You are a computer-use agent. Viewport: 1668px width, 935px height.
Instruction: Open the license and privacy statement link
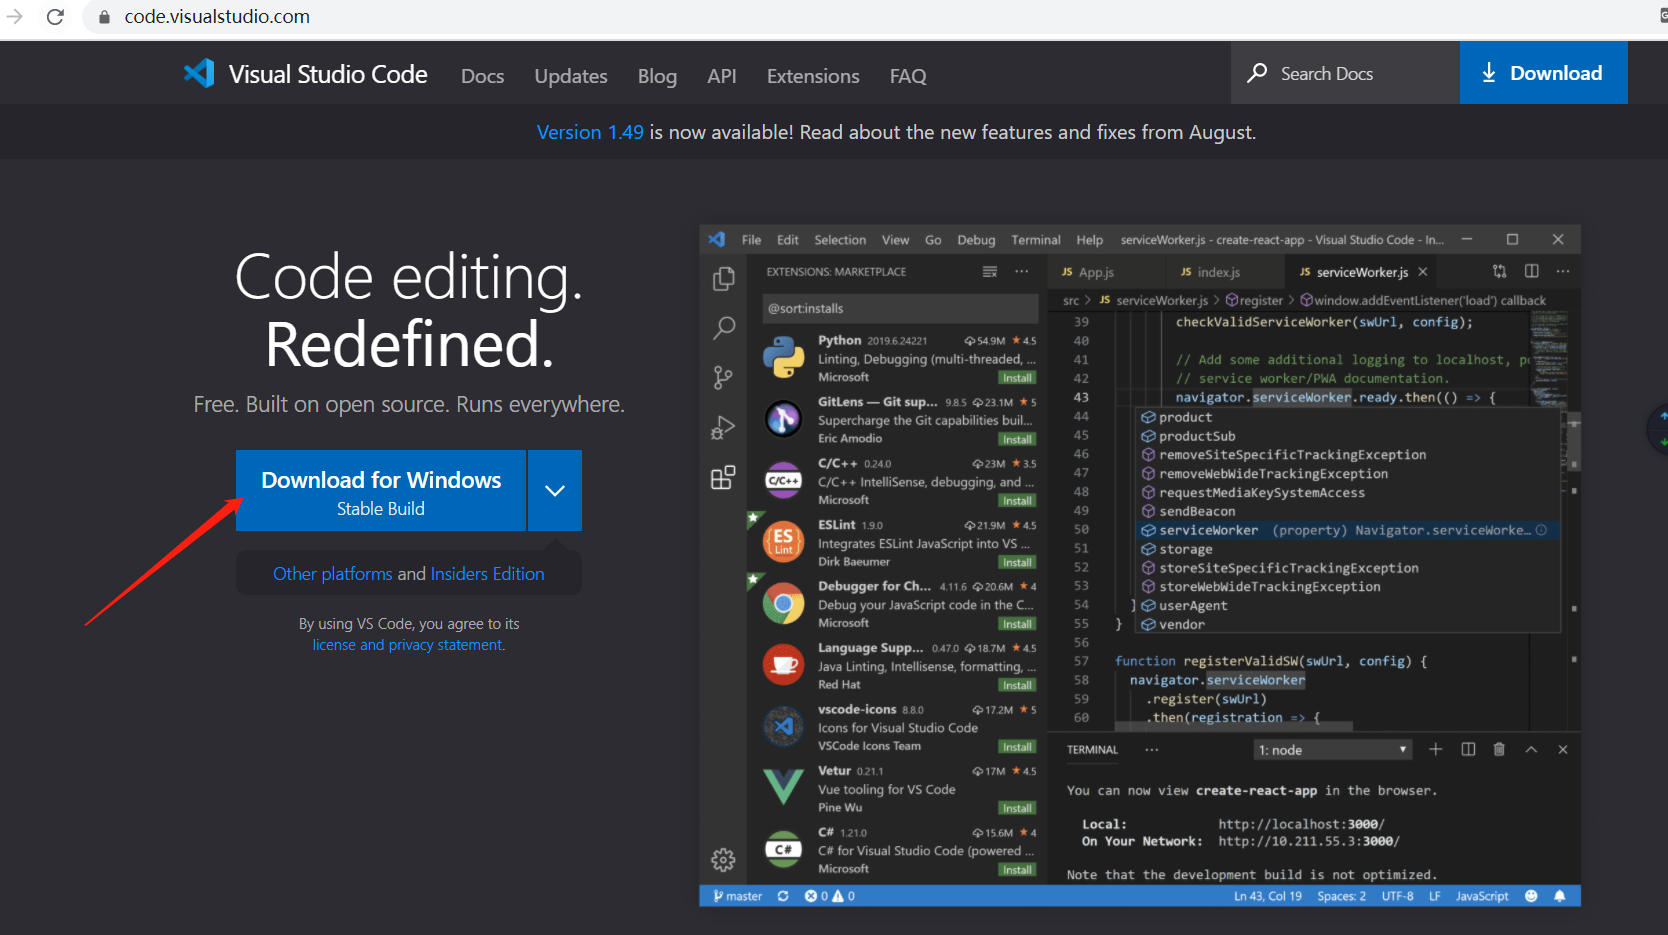coord(408,645)
